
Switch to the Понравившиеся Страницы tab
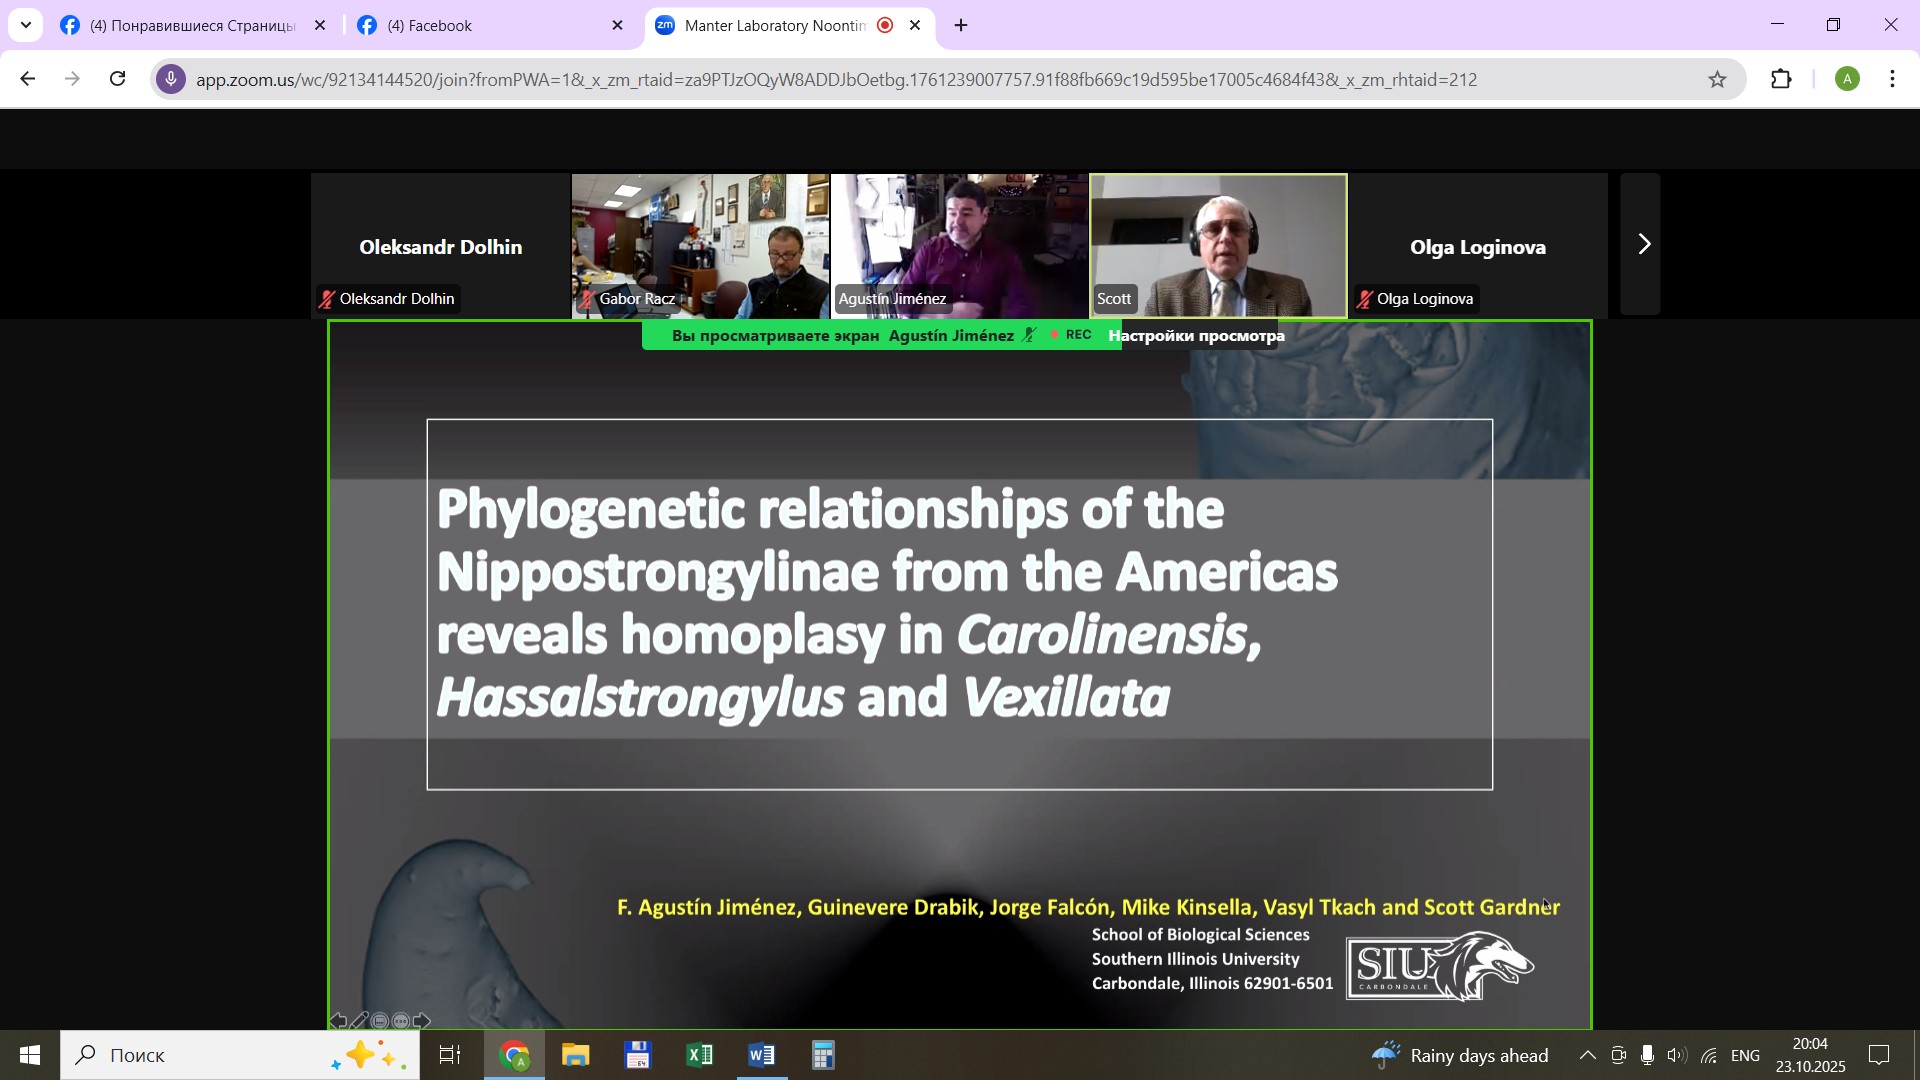click(x=190, y=26)
